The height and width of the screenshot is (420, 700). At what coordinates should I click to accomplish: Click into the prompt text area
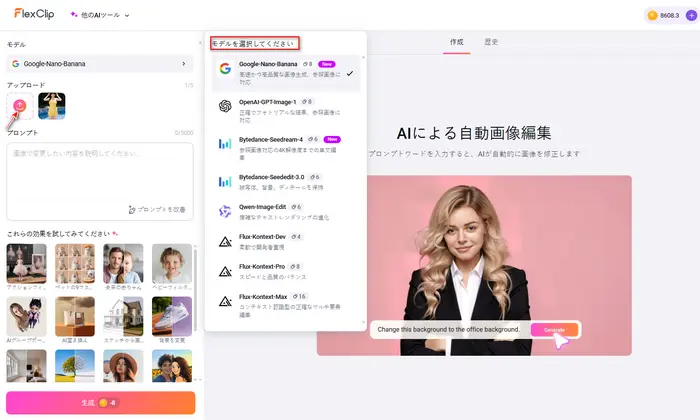100,181
